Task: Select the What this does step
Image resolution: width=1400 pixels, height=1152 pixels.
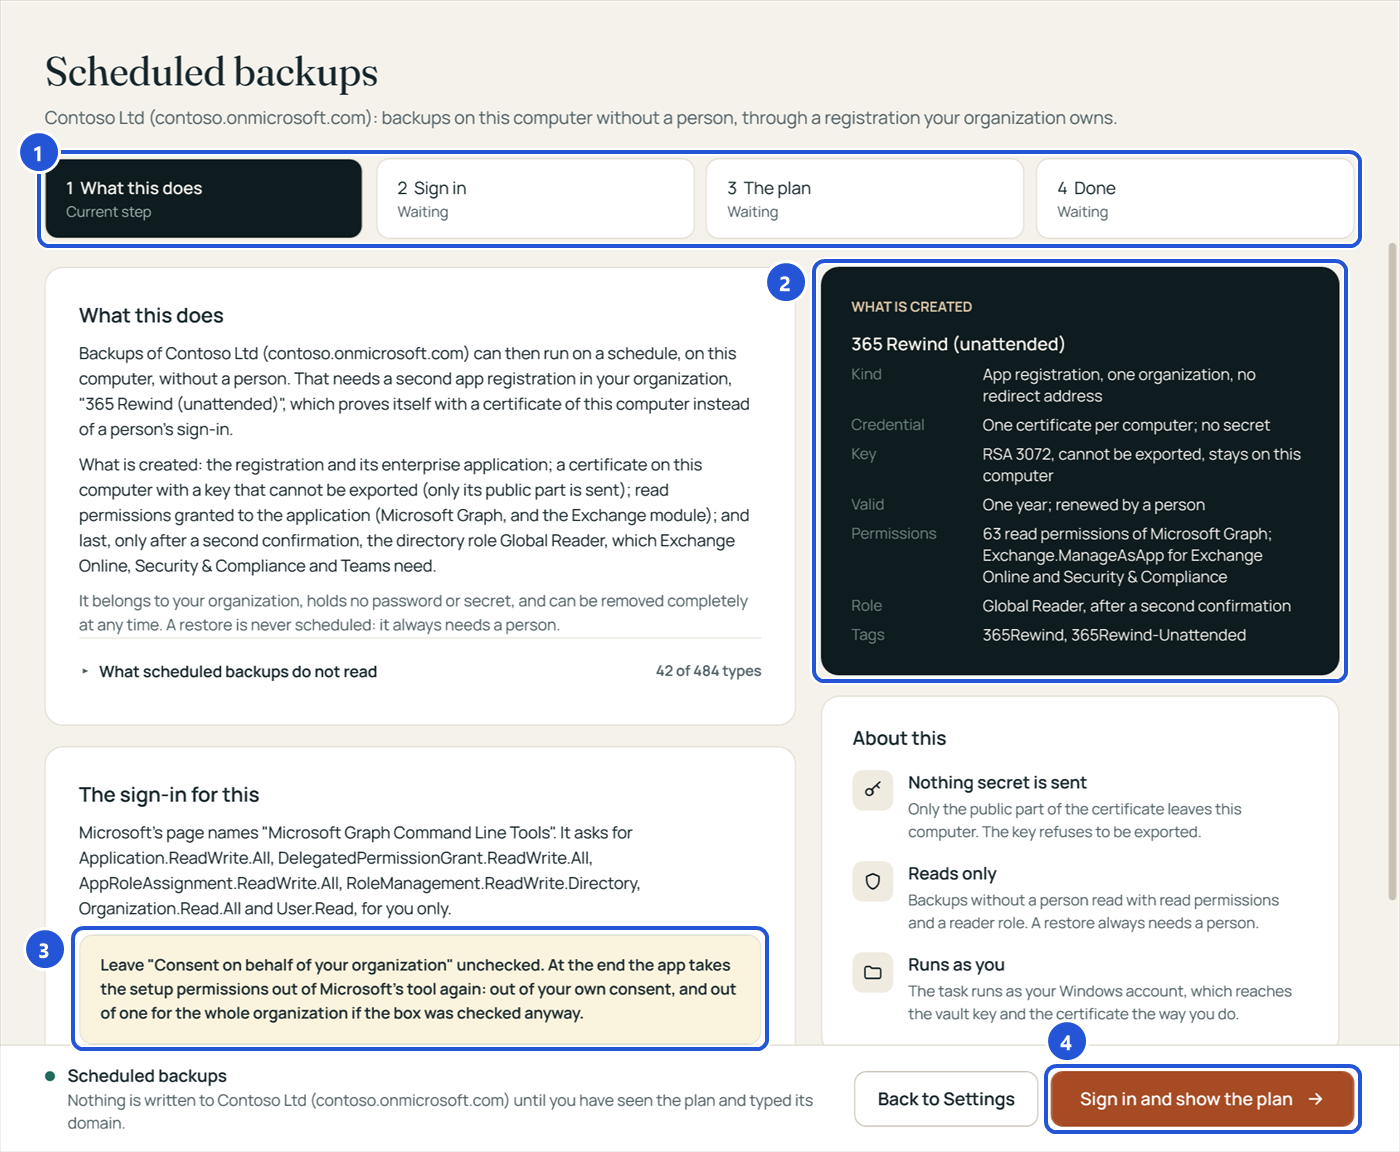Action: (204, 198)
